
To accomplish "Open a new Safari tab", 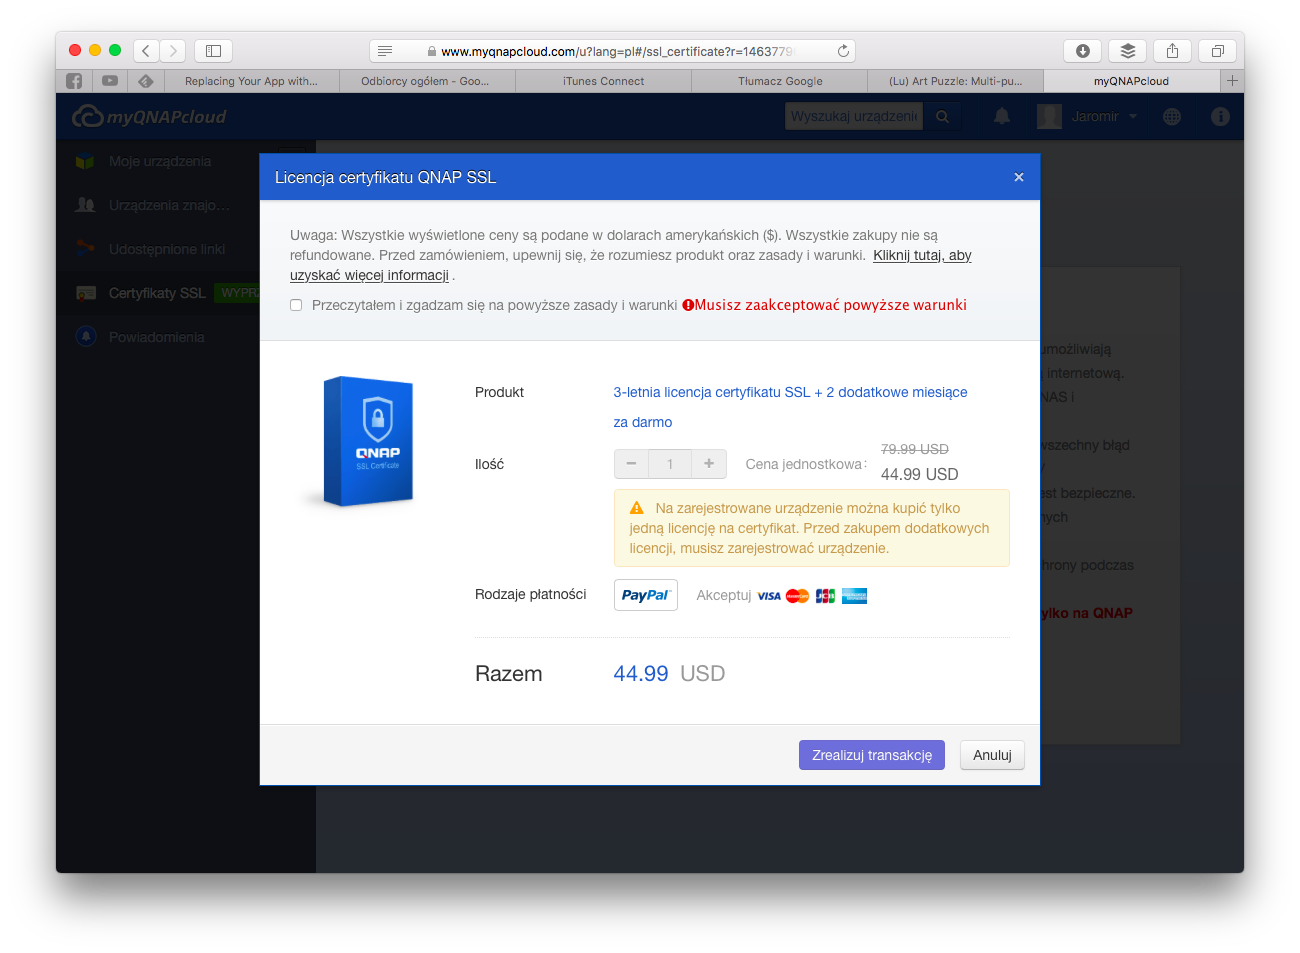I will pyautogui.click(x=1232, y=81).
